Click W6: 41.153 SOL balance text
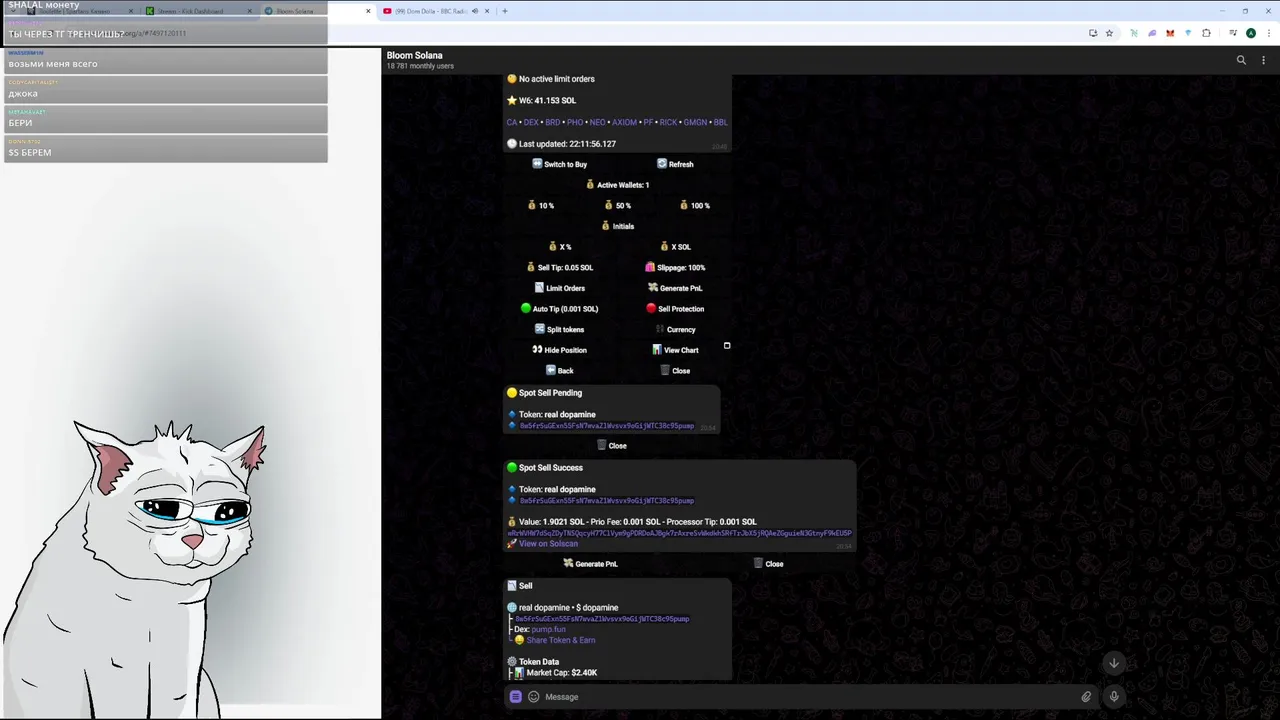 coord(547,101)
